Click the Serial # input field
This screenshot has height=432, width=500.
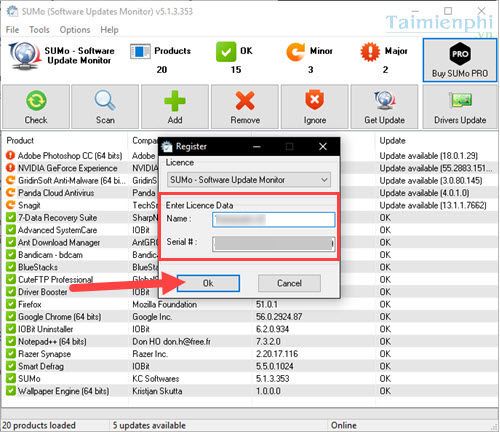point(273,244)
